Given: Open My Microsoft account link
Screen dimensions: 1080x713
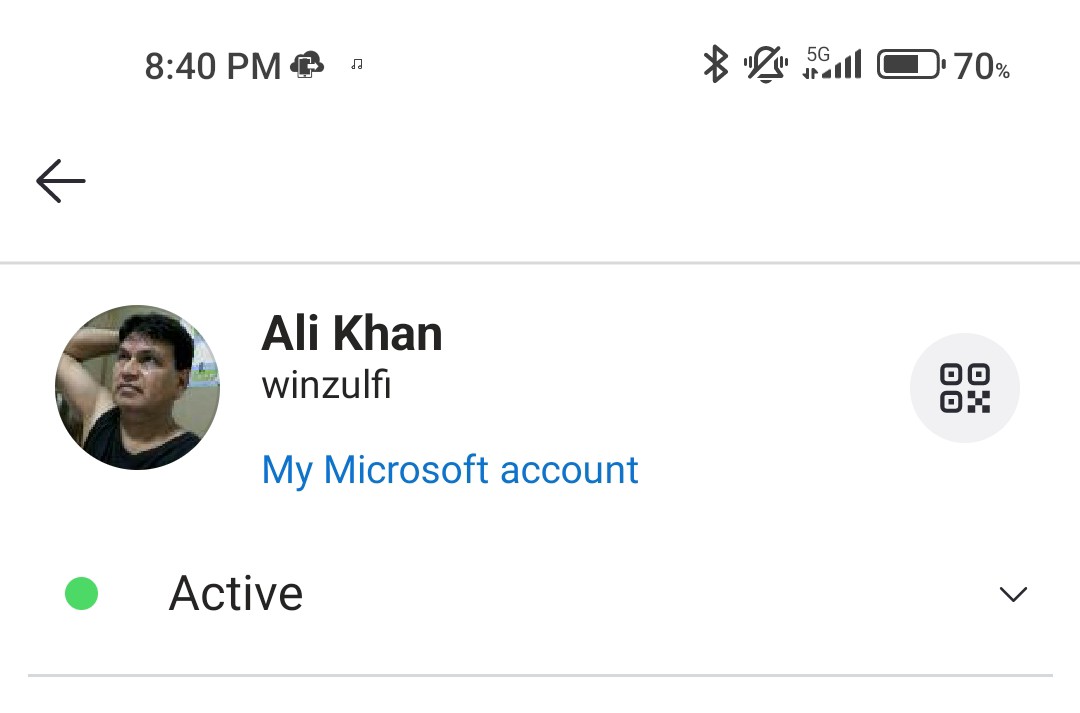Looking at the screenshot, I should [450, 471].
